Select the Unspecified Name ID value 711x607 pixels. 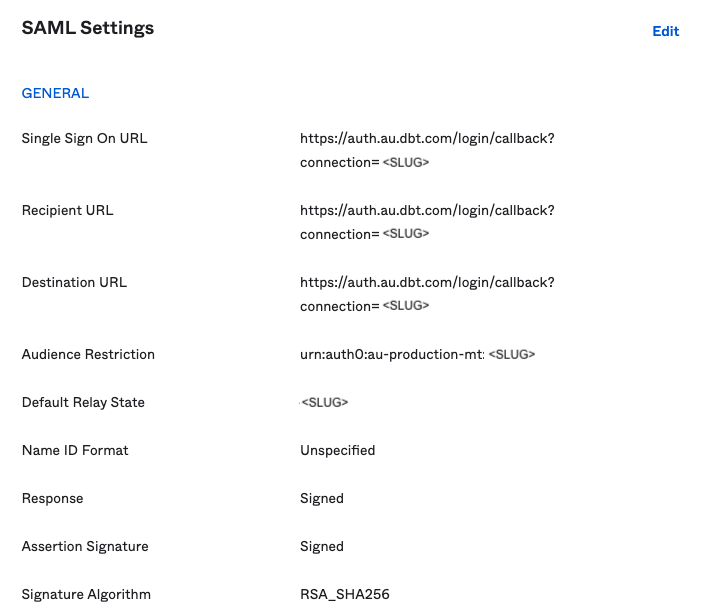click(337, 450)
